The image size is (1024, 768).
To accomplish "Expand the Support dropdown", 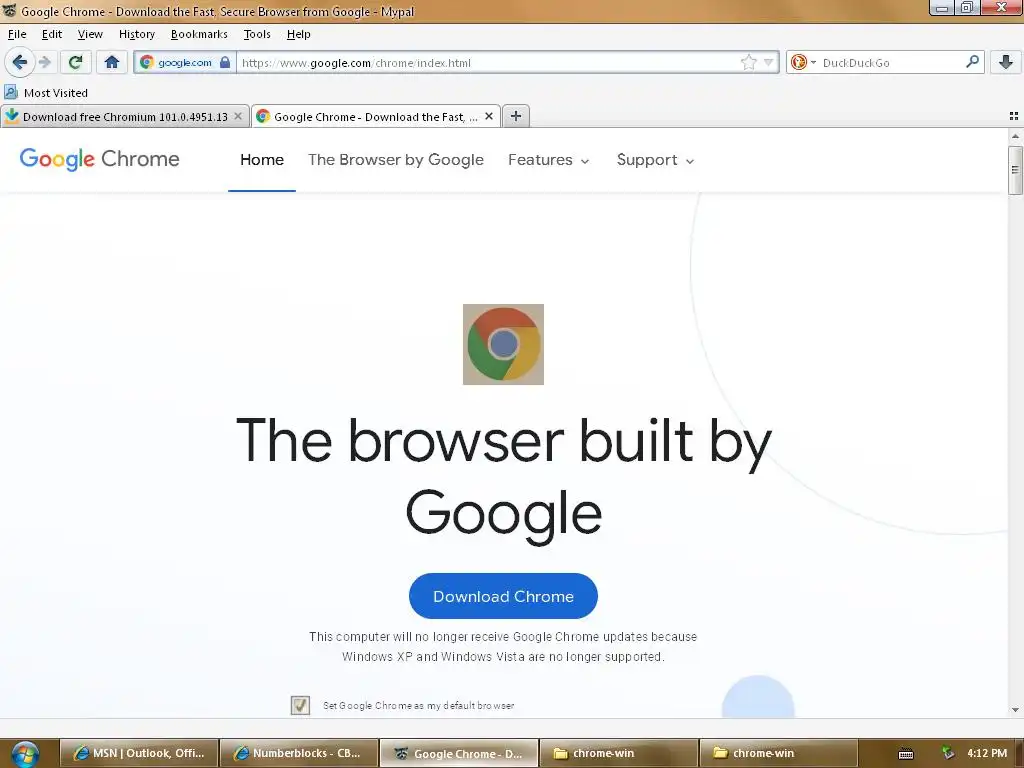I will (655, 160).
